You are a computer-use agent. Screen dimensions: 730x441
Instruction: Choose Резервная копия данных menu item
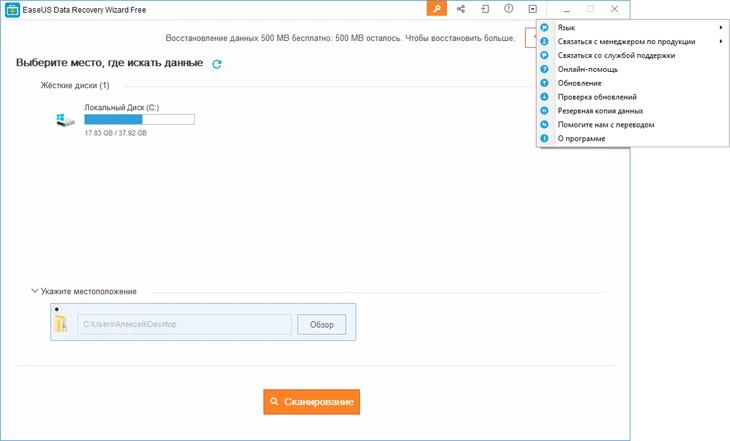point(633,111)
